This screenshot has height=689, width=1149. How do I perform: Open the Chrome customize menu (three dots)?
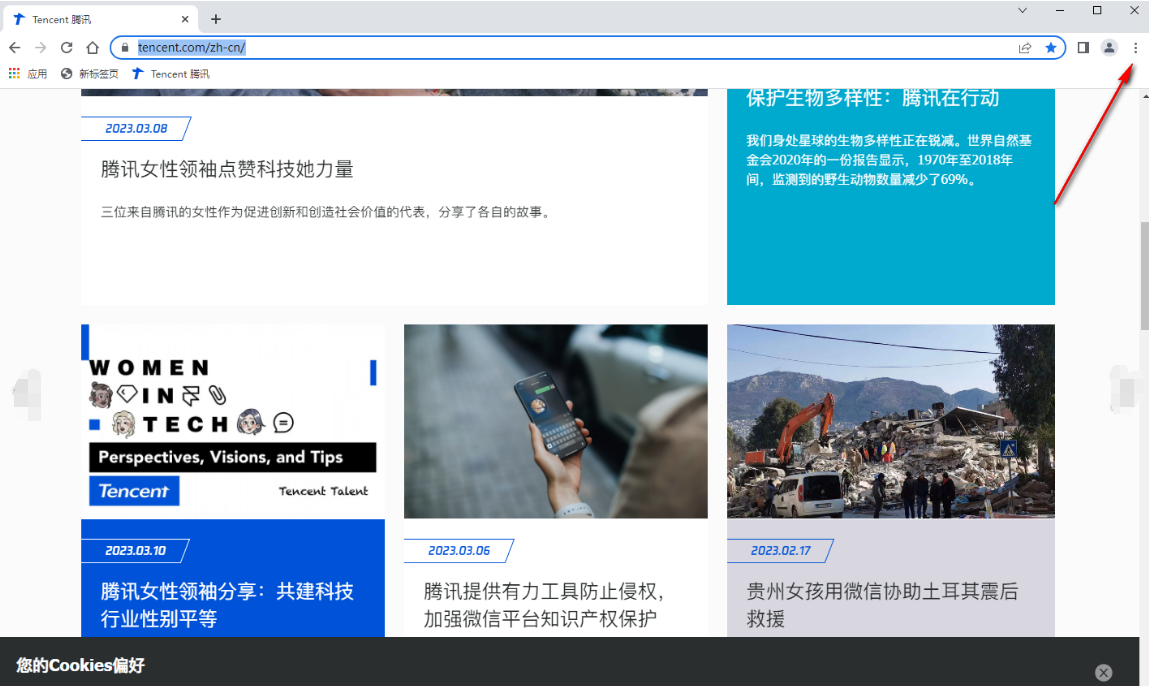click(x=1135, y=47)
